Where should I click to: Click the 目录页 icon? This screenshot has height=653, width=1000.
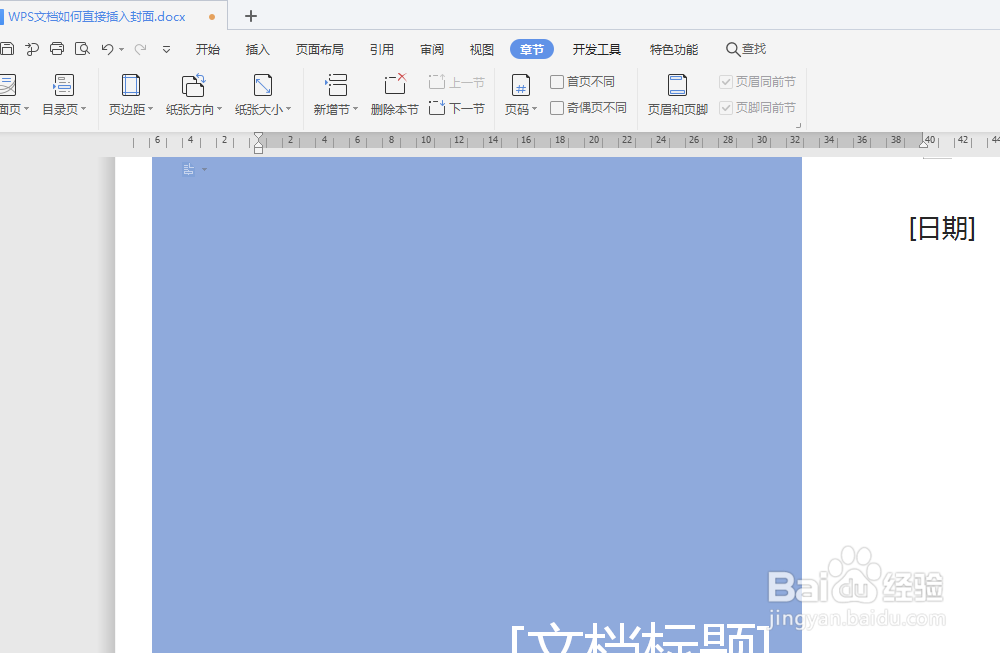click(64, 85)
